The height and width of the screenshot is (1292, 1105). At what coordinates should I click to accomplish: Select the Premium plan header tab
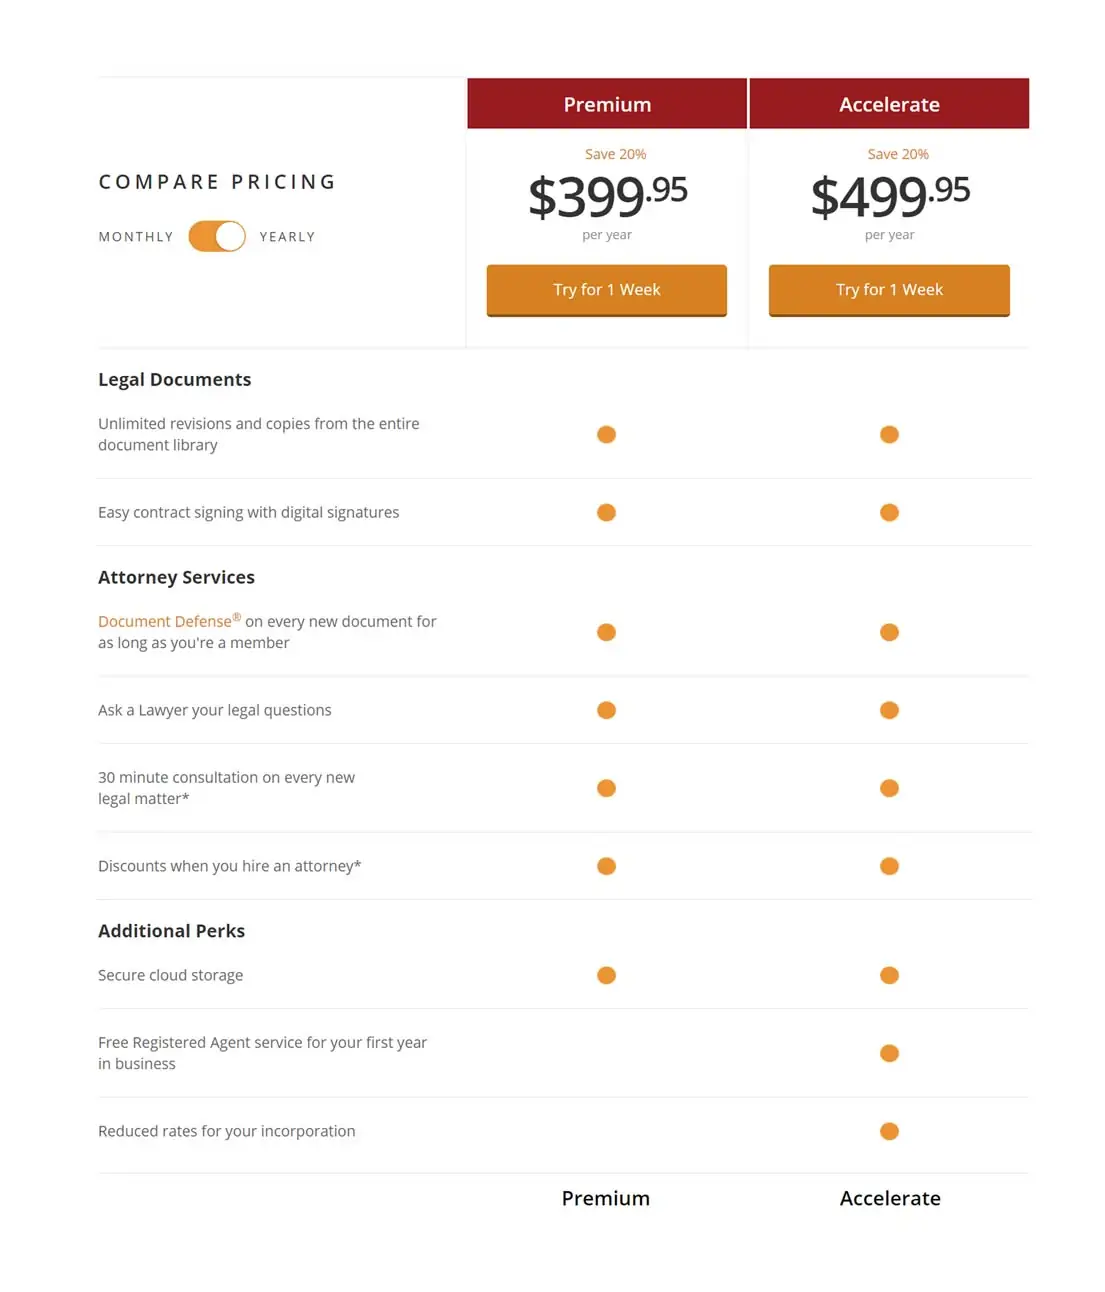607,104
